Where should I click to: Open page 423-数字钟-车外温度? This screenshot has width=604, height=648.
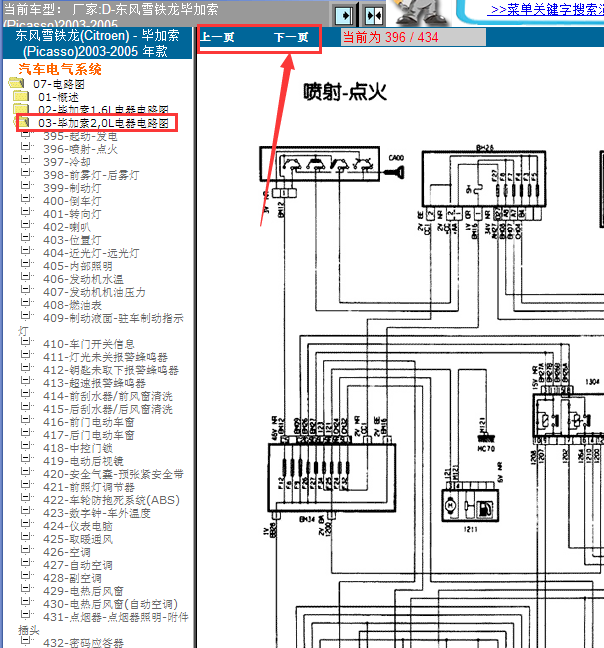click(x=97, y=513)
